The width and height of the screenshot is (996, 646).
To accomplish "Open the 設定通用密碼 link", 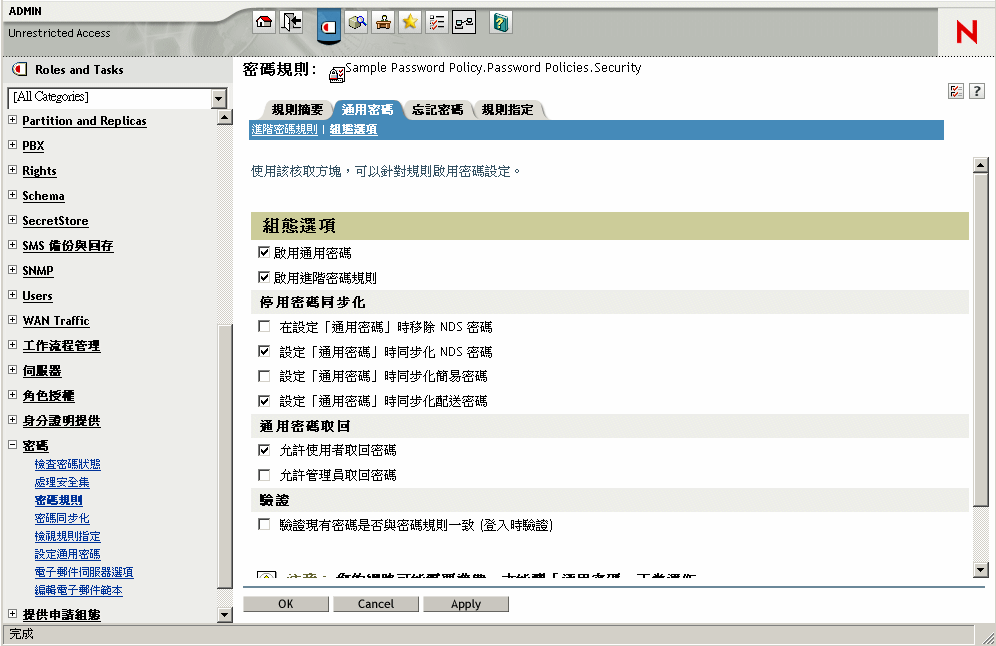I will tap(67, 554).
